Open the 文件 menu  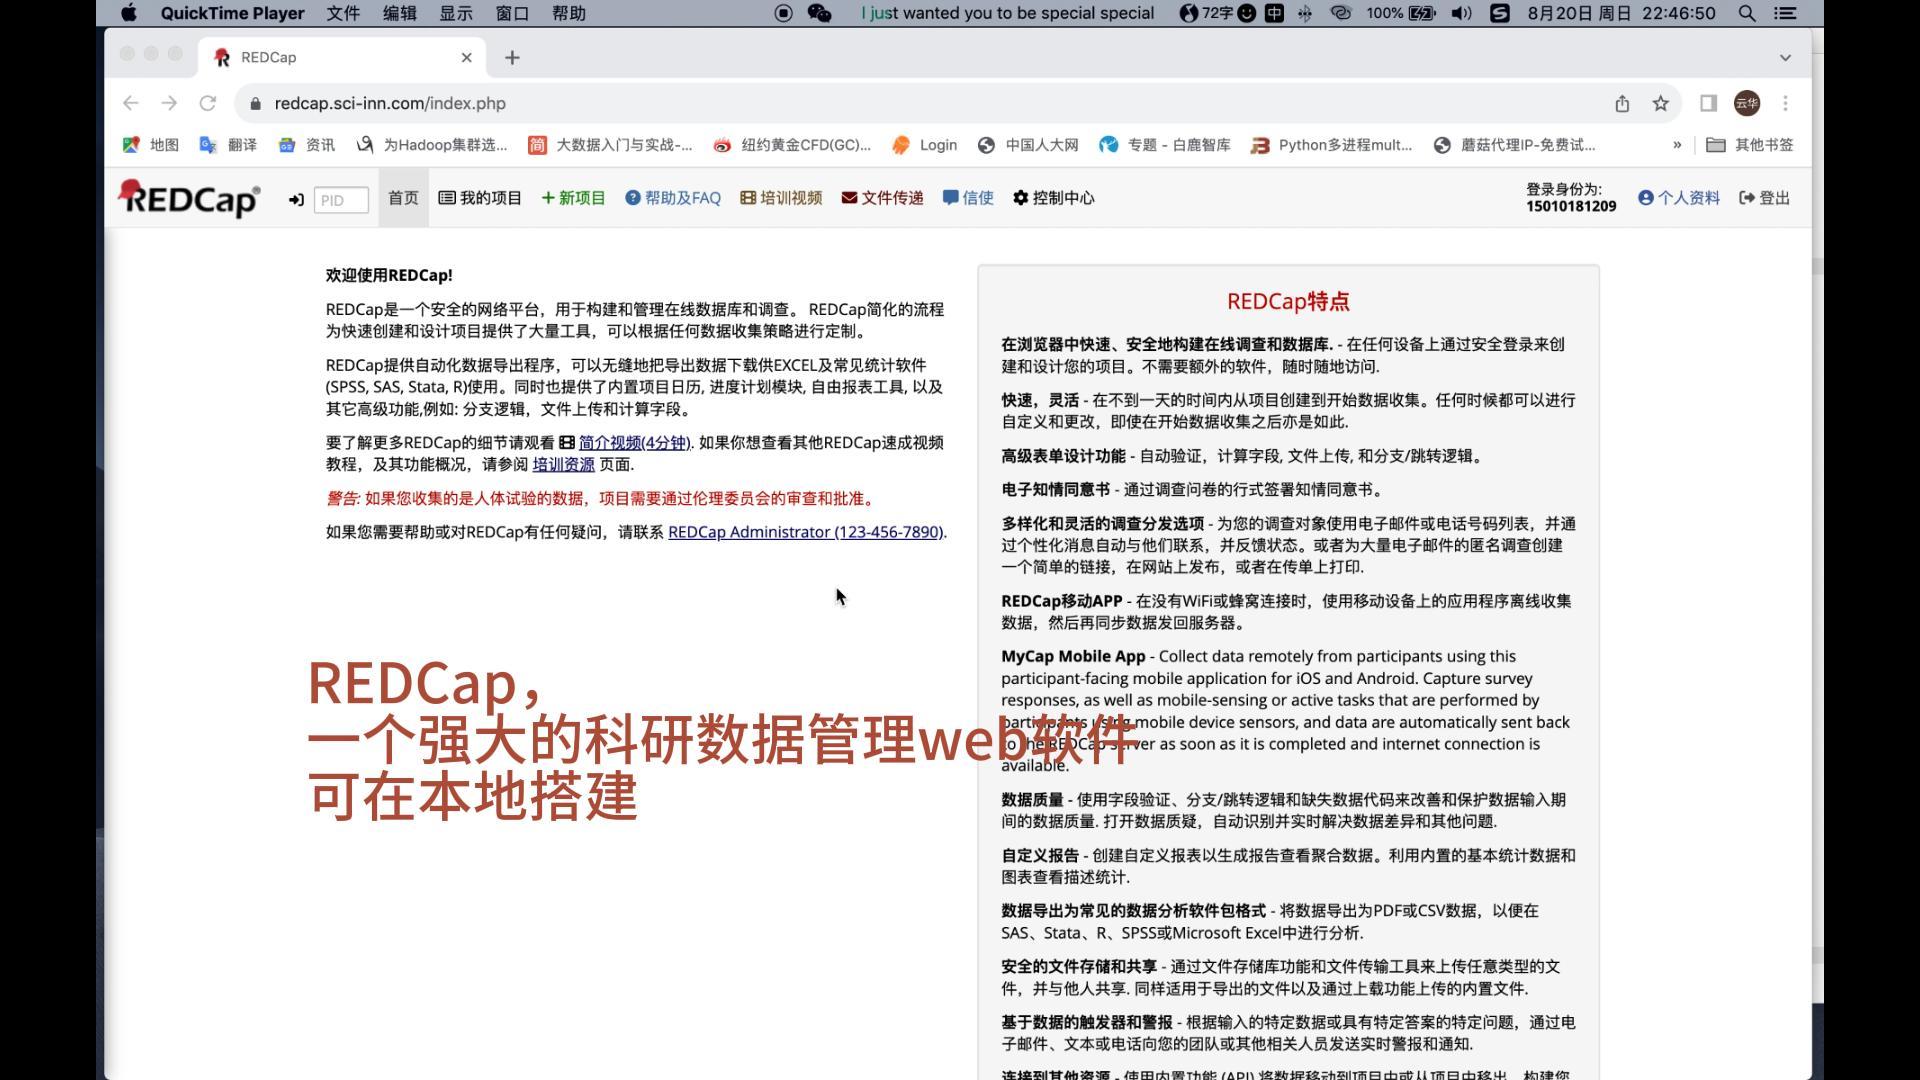343,13
